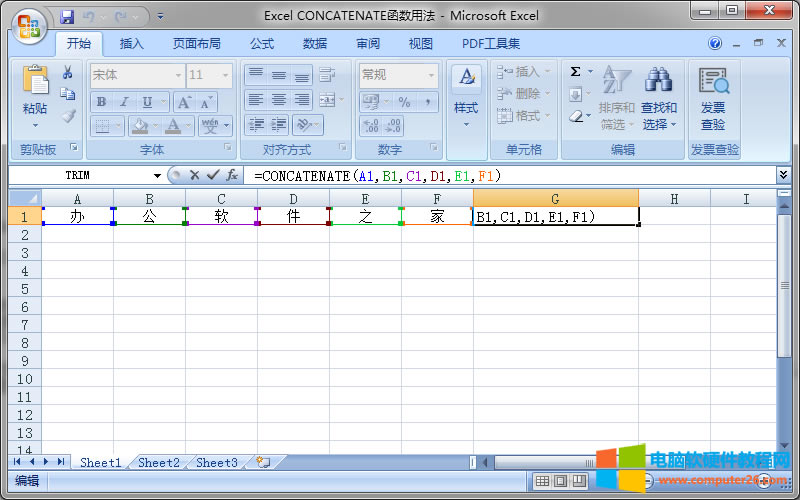Switch to Normal view in status bar
Screen dimensions: 800x500
pyautogui.click(x=541, y=481)
